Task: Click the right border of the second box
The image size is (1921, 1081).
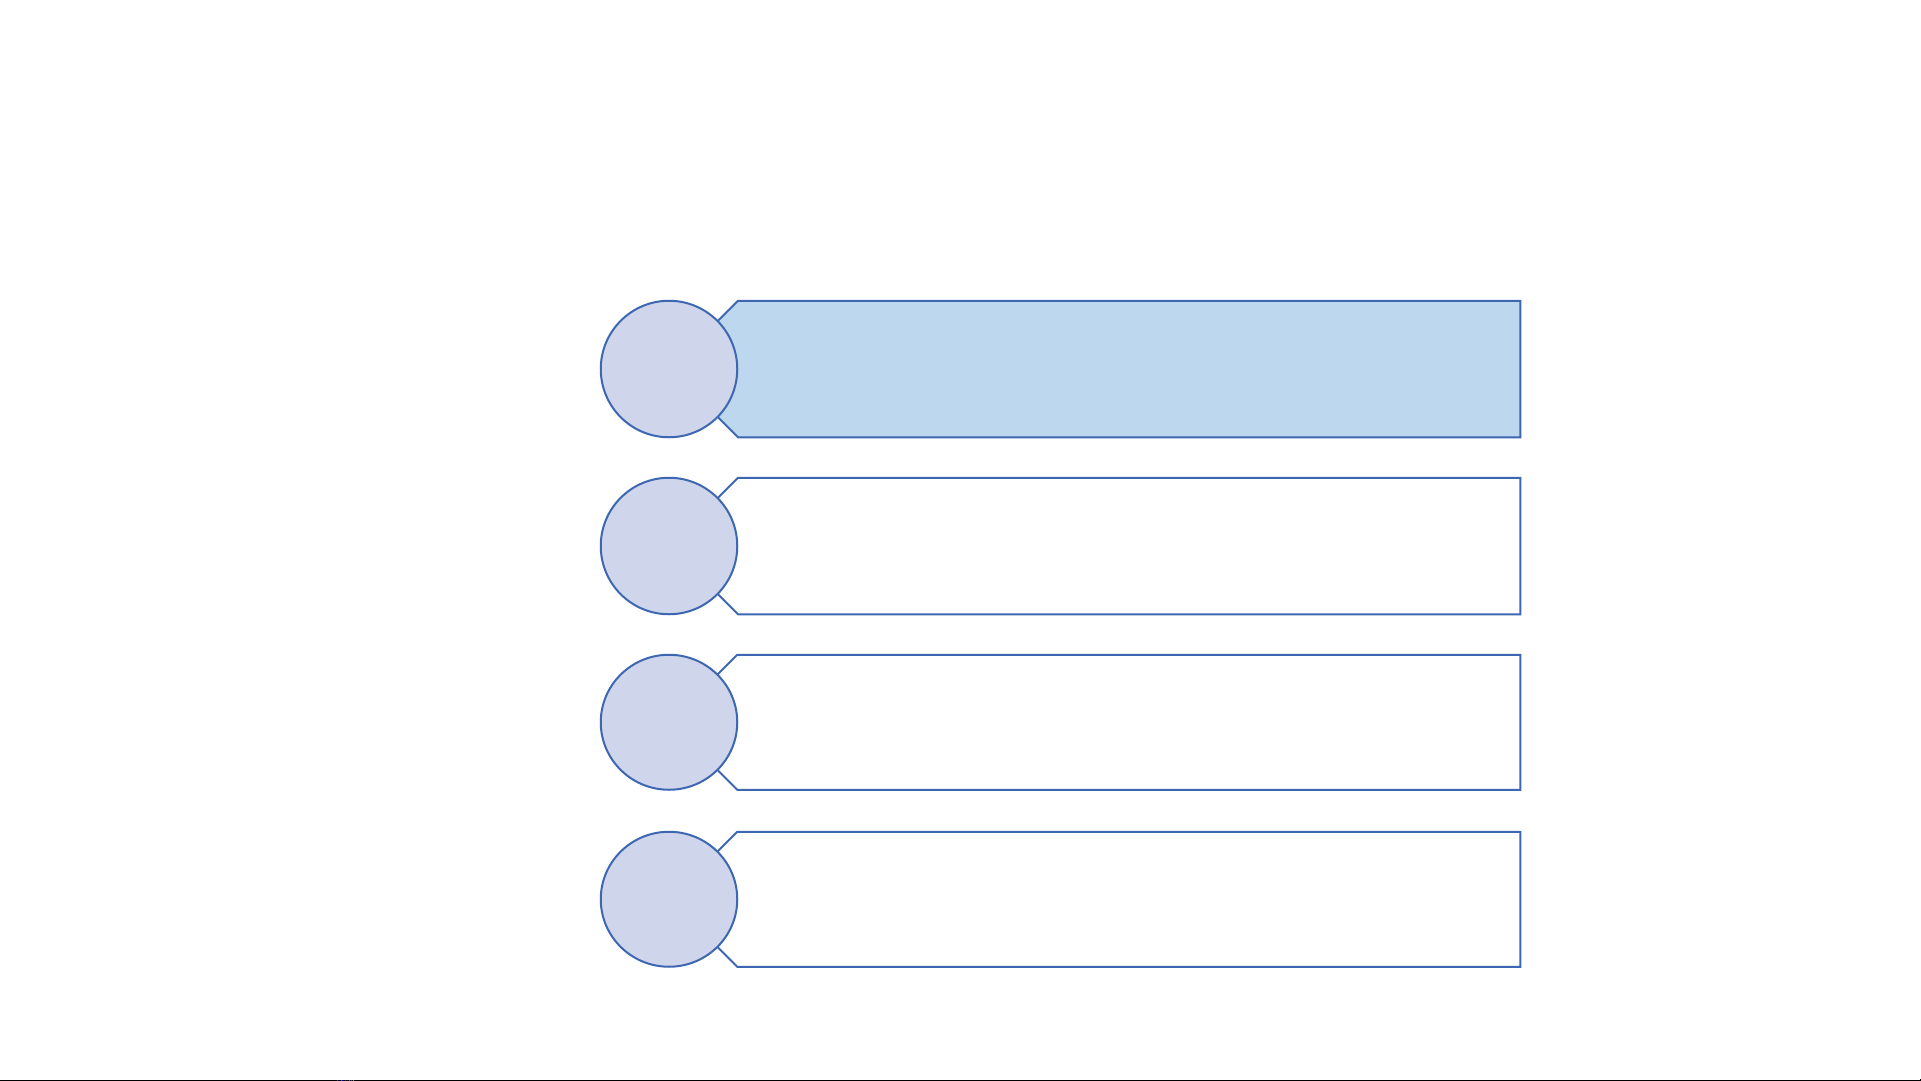Action: [1520, 546]
